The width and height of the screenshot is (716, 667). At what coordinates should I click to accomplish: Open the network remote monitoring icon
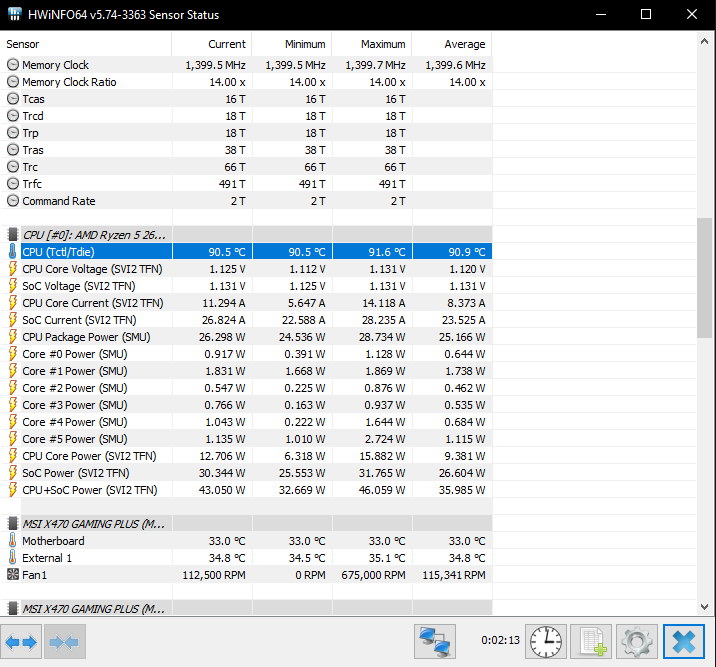tap(435, 641)
